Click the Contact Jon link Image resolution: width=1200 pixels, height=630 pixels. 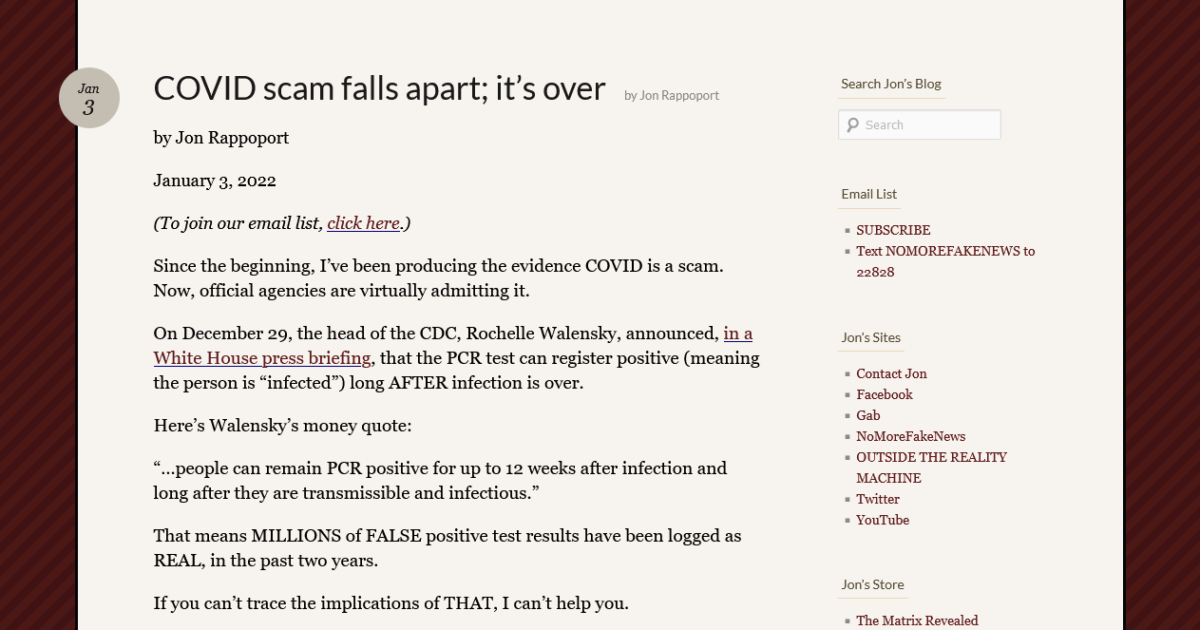click(x=891, y=373)
